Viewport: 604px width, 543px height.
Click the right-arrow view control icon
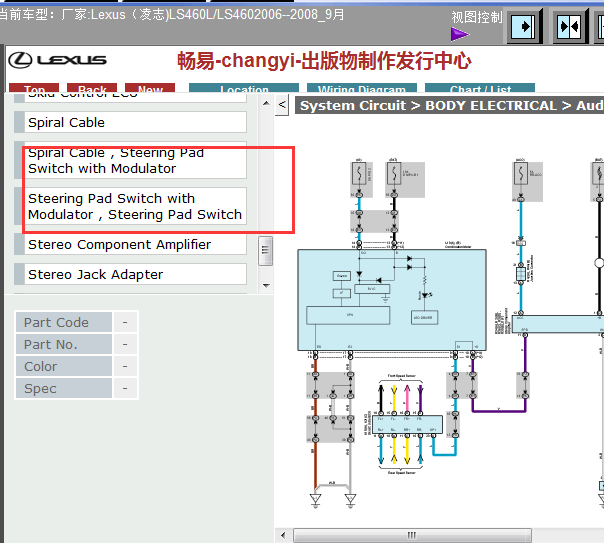tap(523, 27)
